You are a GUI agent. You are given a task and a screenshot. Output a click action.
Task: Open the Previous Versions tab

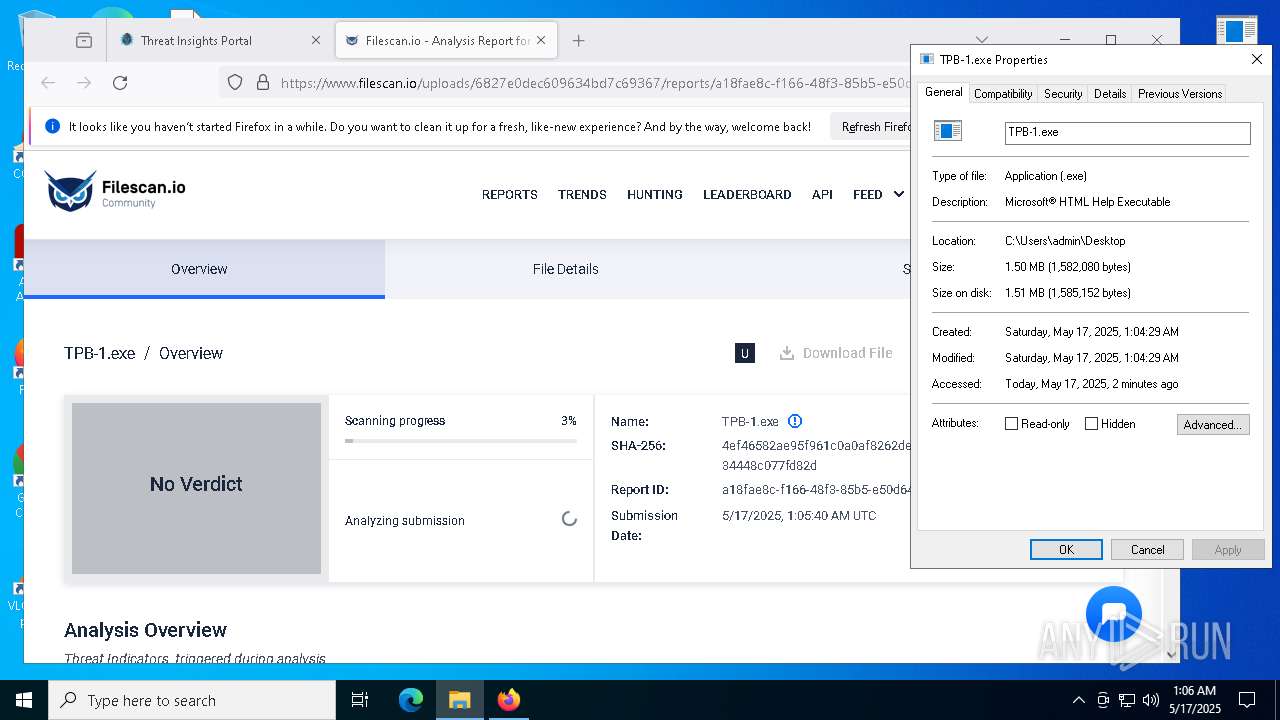tap(1180, 94)
